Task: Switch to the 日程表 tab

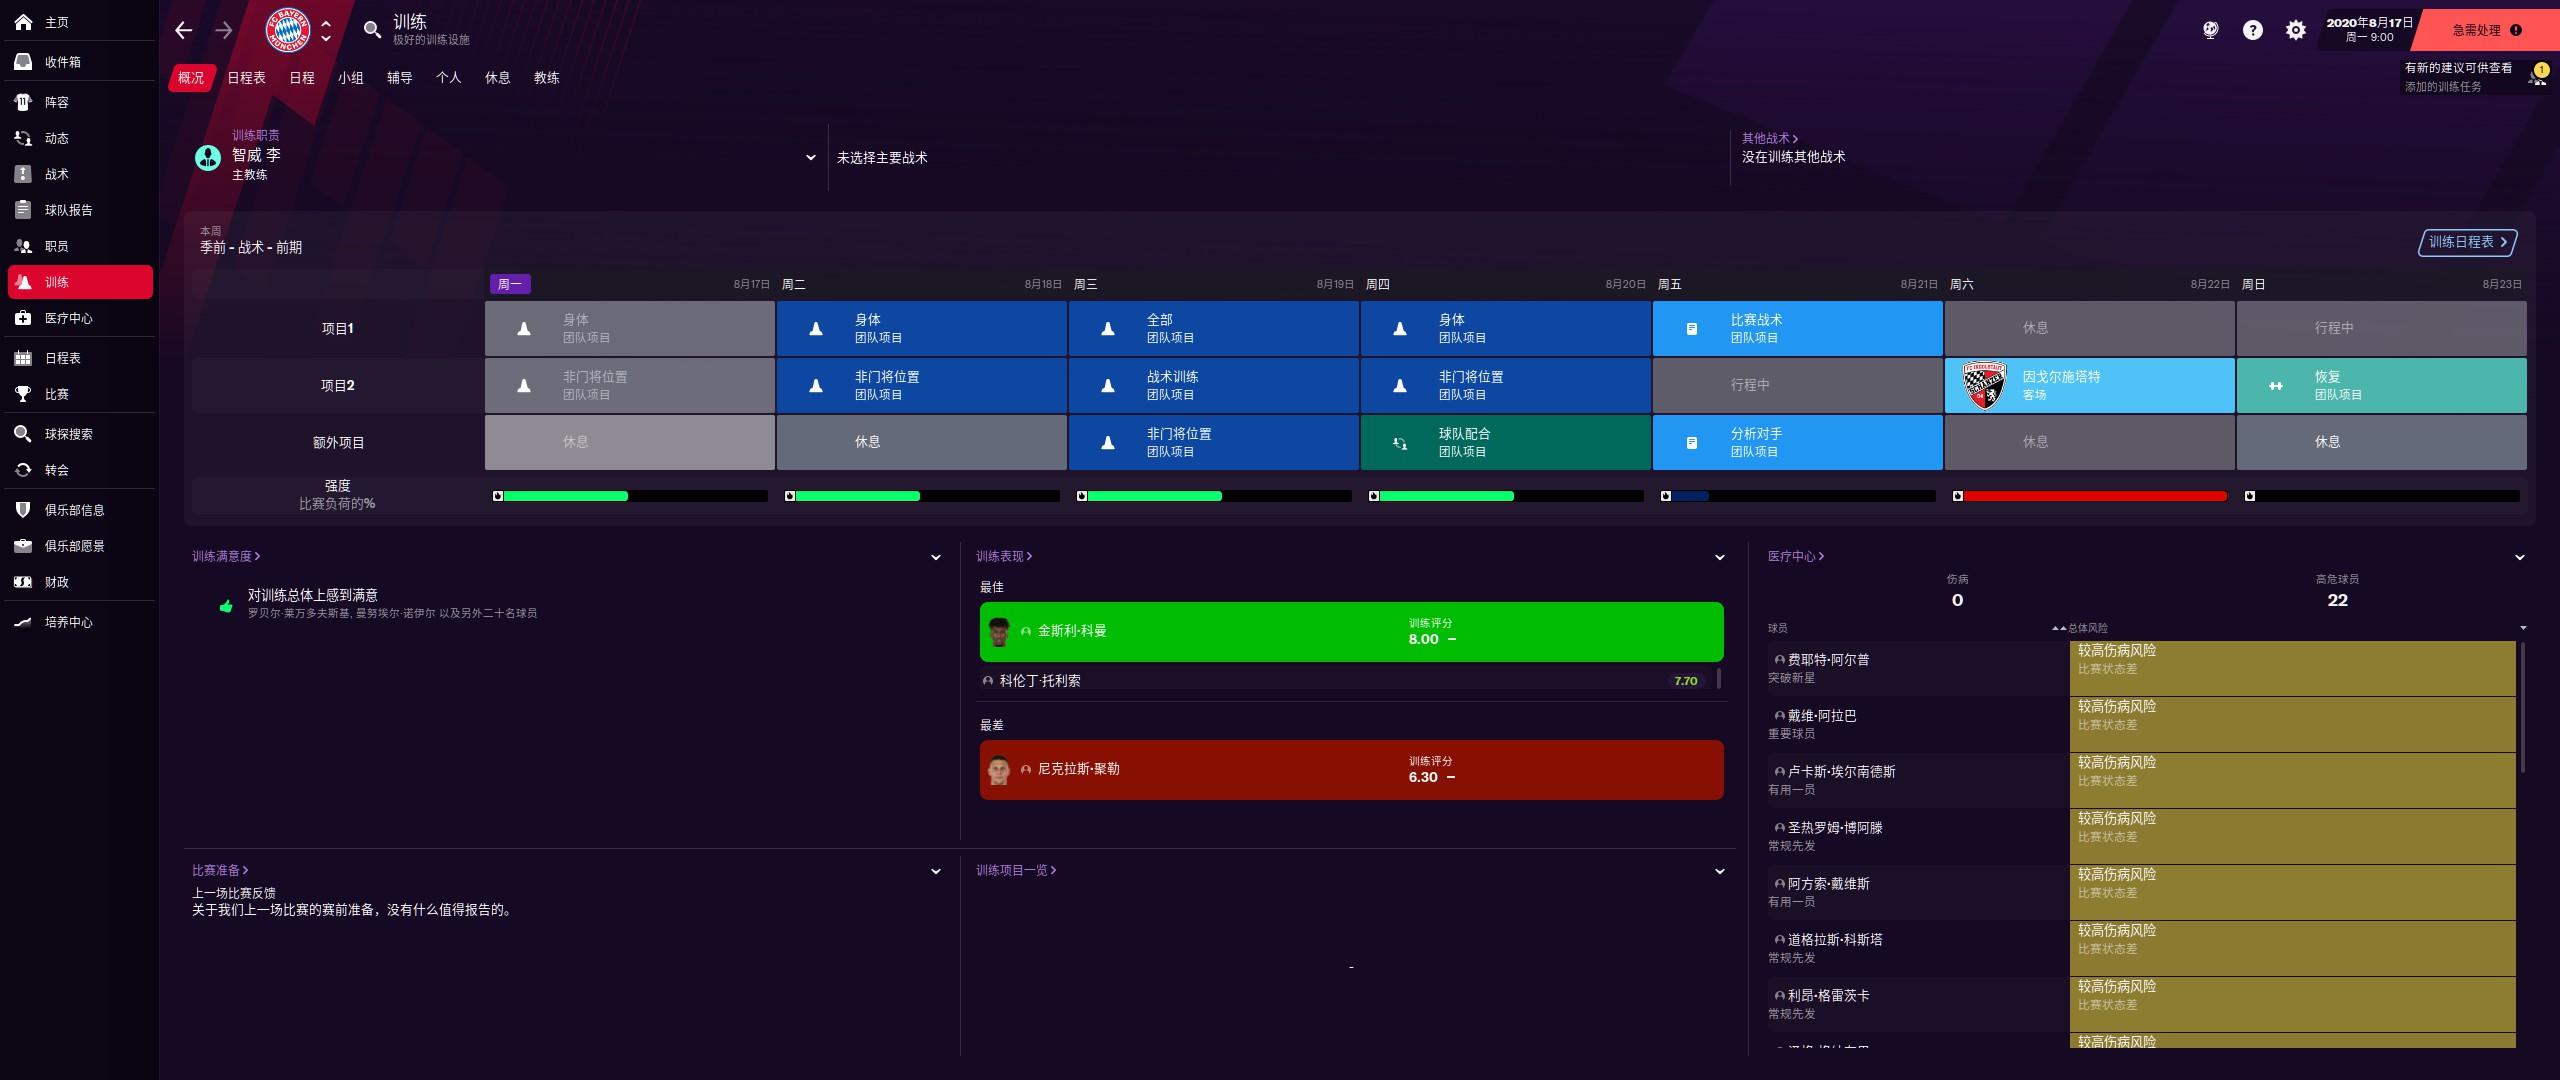Action: (x=246, y=78)
